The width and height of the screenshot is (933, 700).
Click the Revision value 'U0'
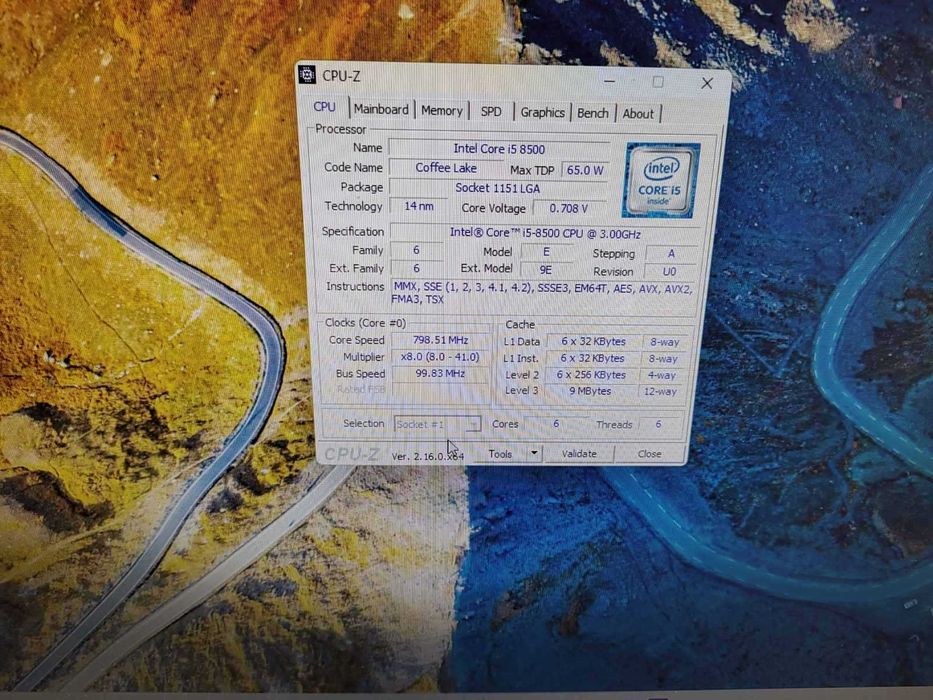tap(670, 271)
